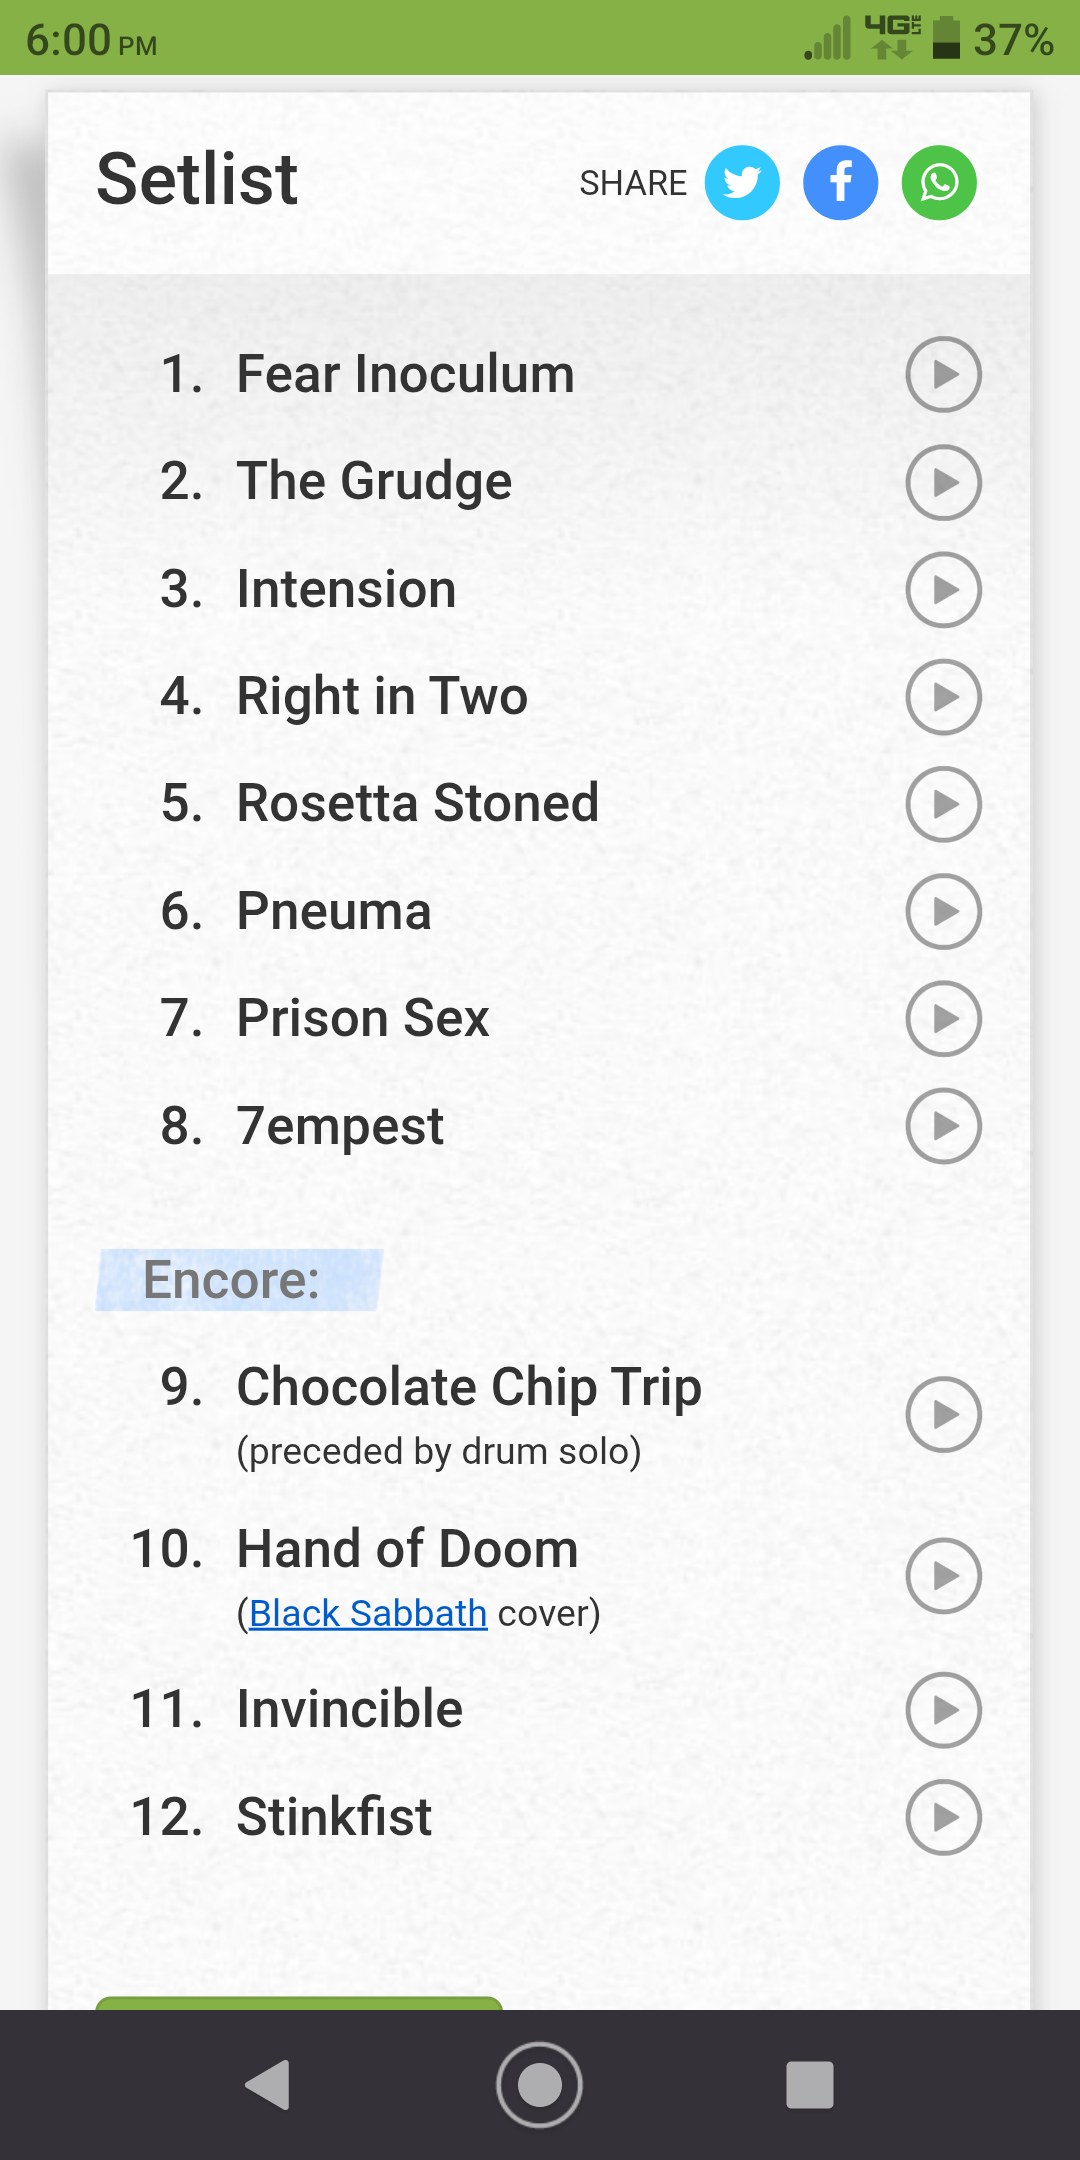Play Pneuma song
This screenshot has width=1080, height=2160.
tap(943, 911)
